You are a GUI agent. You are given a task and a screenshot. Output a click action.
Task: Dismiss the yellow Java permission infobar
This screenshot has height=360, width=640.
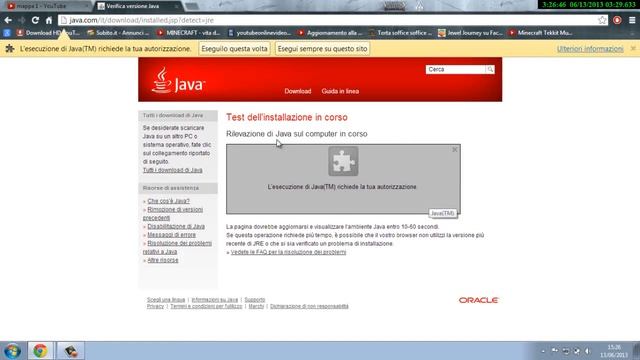click(x=633, y=49)
